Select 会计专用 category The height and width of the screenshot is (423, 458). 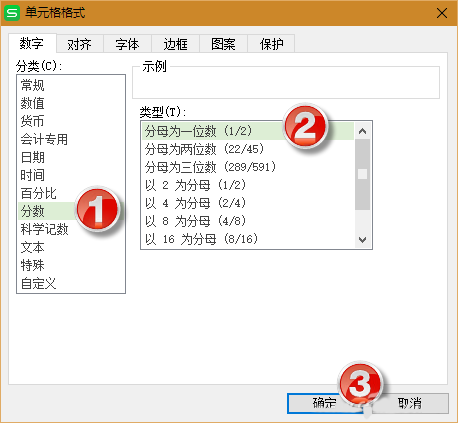[x=71, y=139]
